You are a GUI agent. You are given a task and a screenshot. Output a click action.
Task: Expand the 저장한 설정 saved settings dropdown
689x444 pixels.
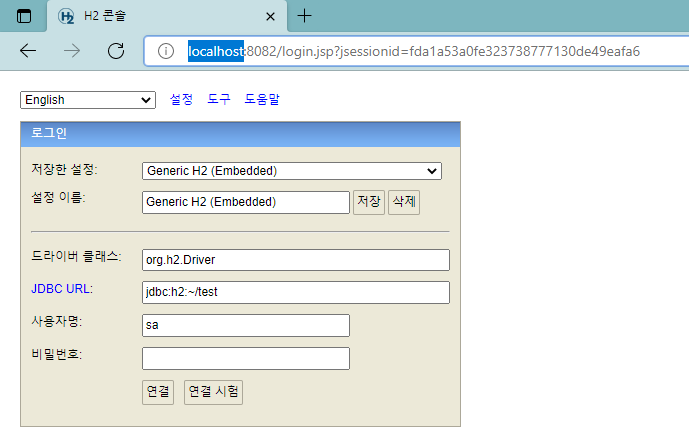pos(292,171)
